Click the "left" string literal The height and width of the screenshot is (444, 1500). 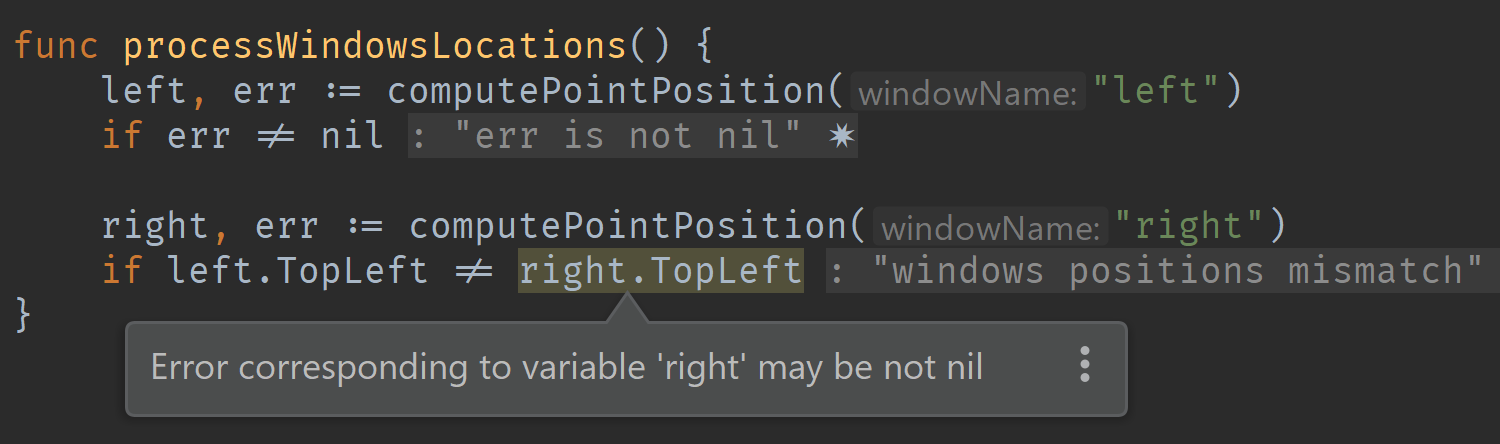pos(1156,91)
